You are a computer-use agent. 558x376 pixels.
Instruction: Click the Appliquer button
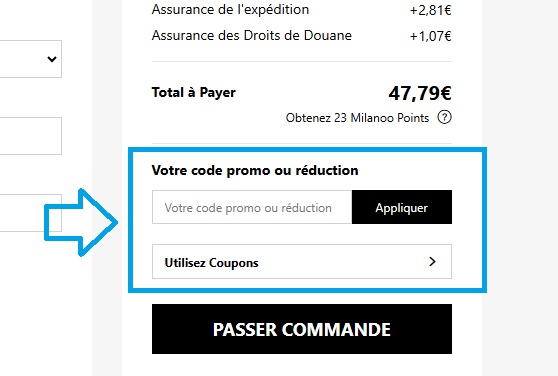pos(402,207)
